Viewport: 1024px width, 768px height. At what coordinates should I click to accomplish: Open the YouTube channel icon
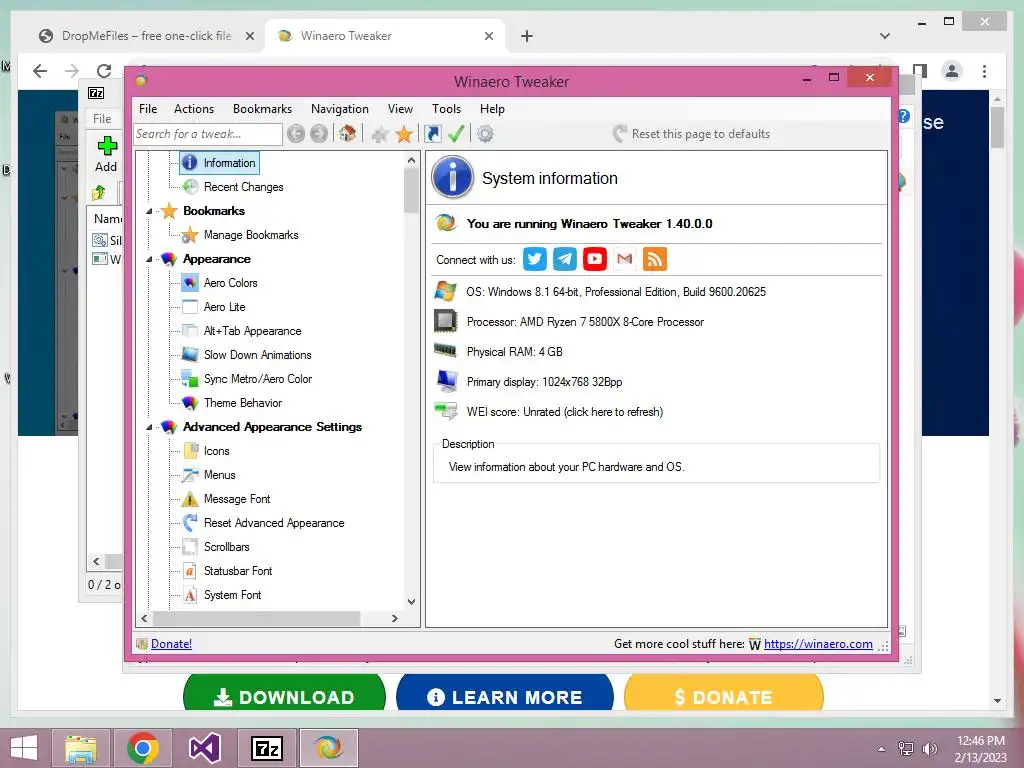(x=595, y=259)
